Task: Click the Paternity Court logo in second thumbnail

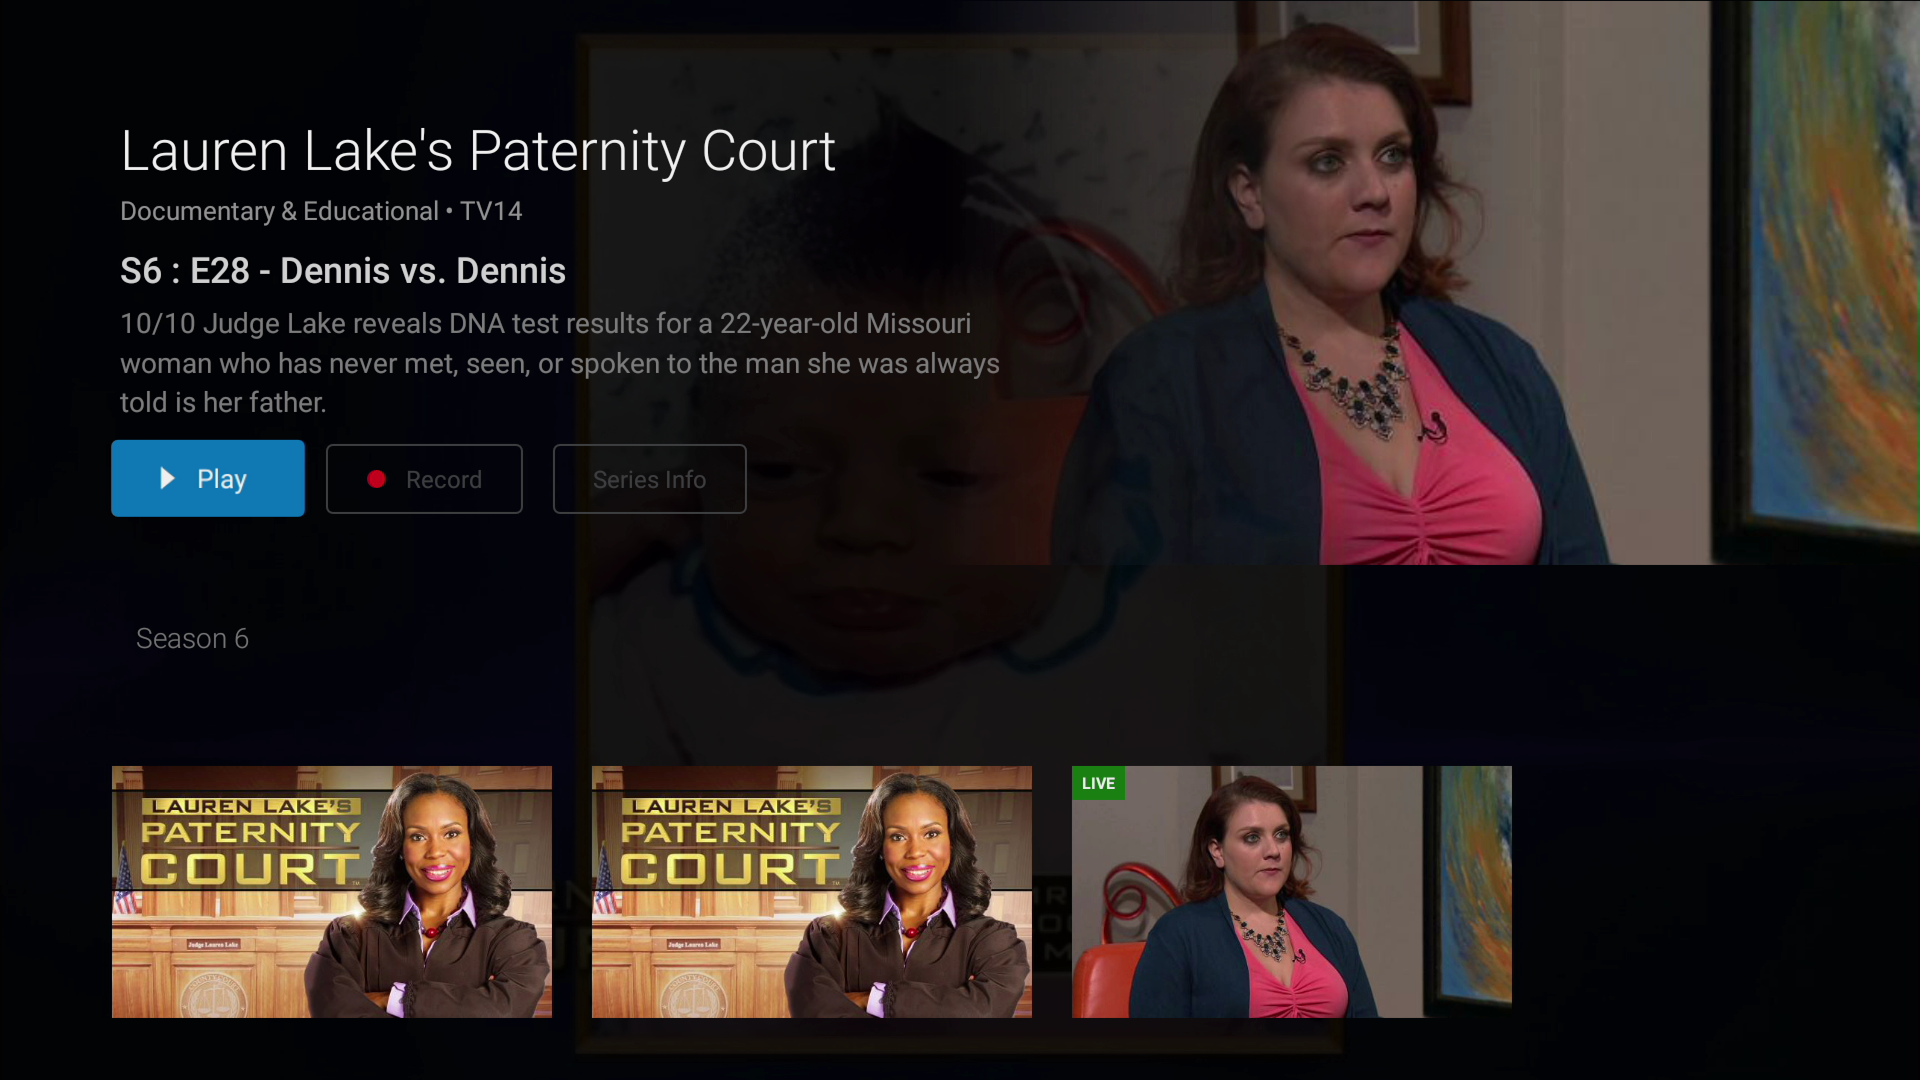Action: tap(730, 841)
